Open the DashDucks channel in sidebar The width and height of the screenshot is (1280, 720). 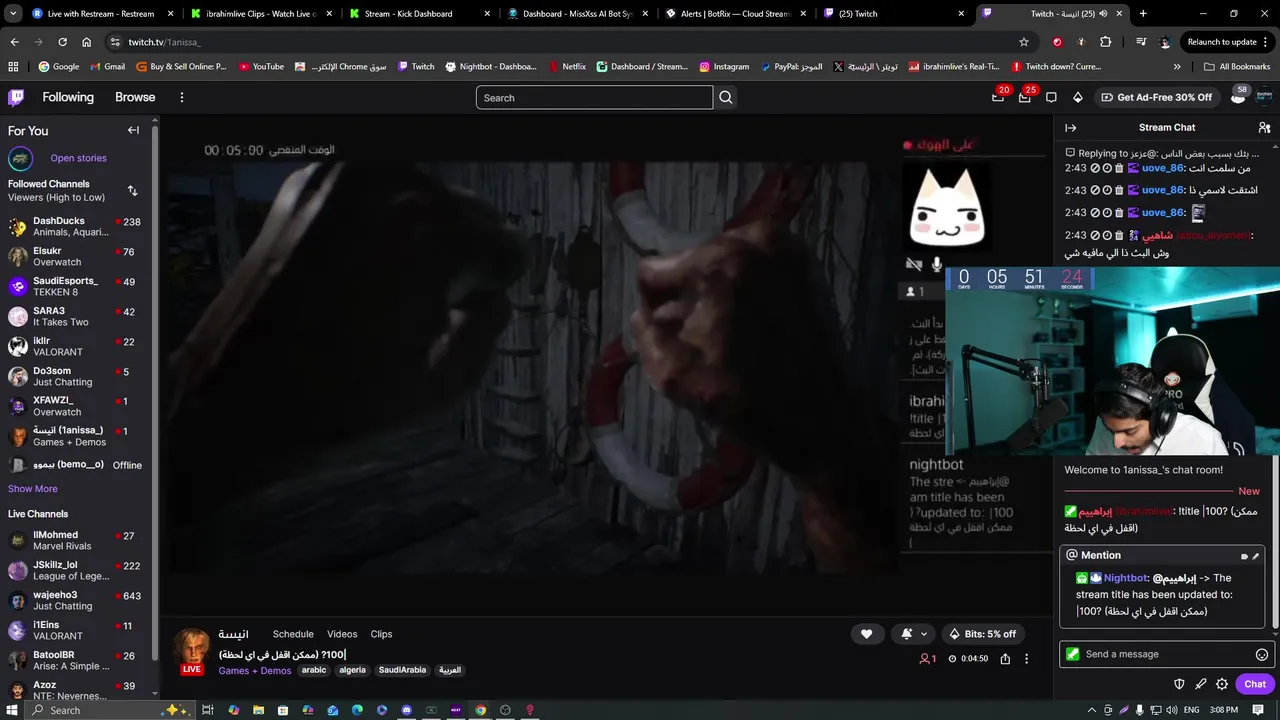[75, 226]
